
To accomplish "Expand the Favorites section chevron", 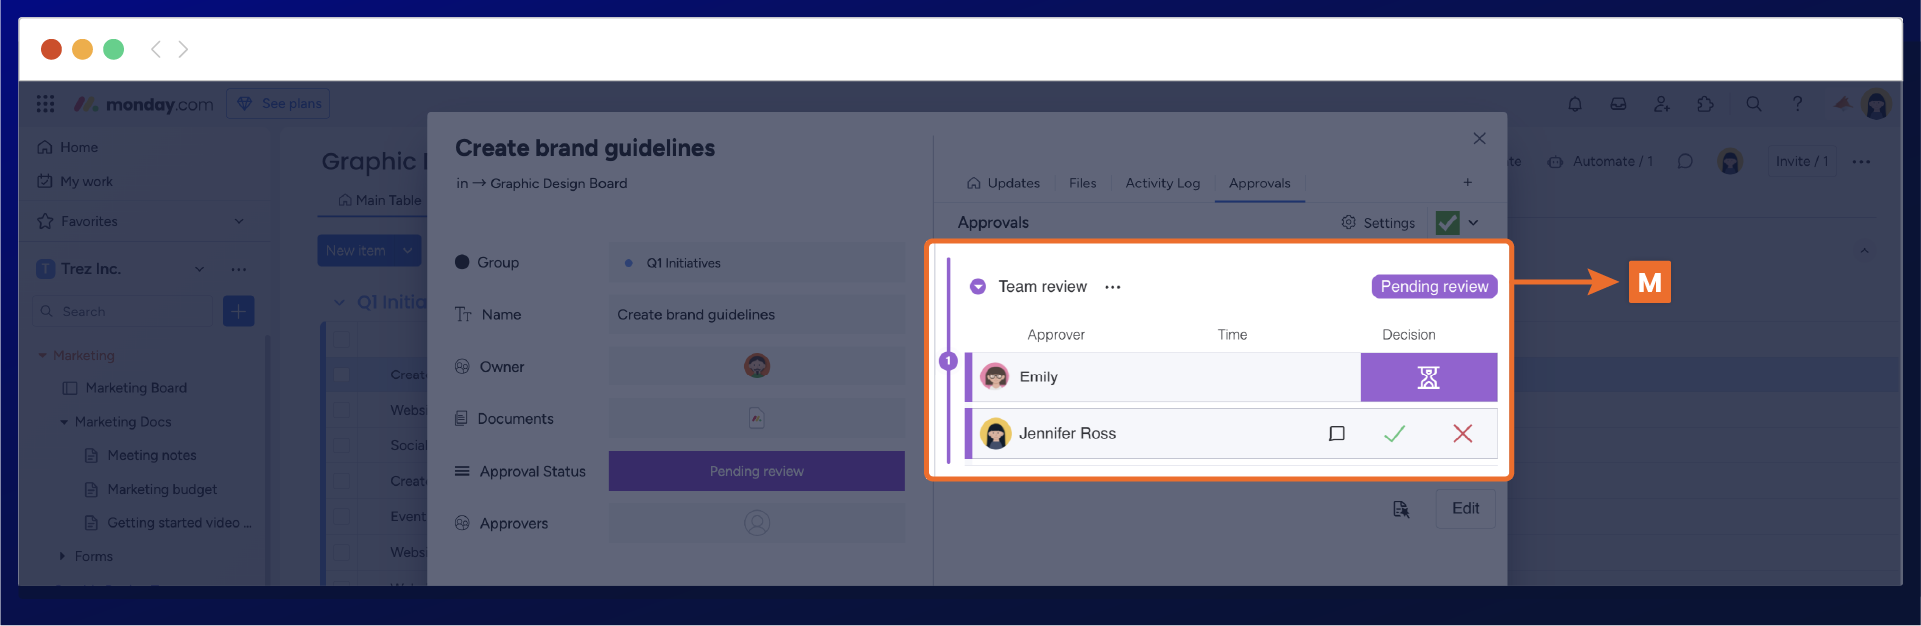I will pyautogui.click(x=239, y=221).
